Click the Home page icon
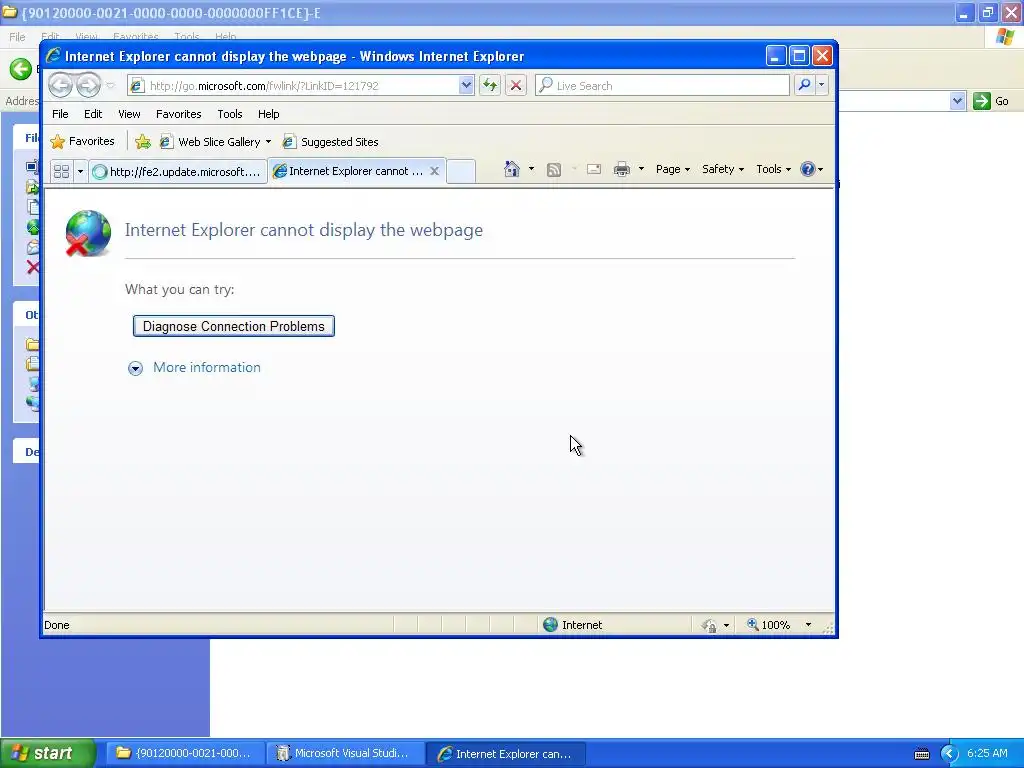 512,169
